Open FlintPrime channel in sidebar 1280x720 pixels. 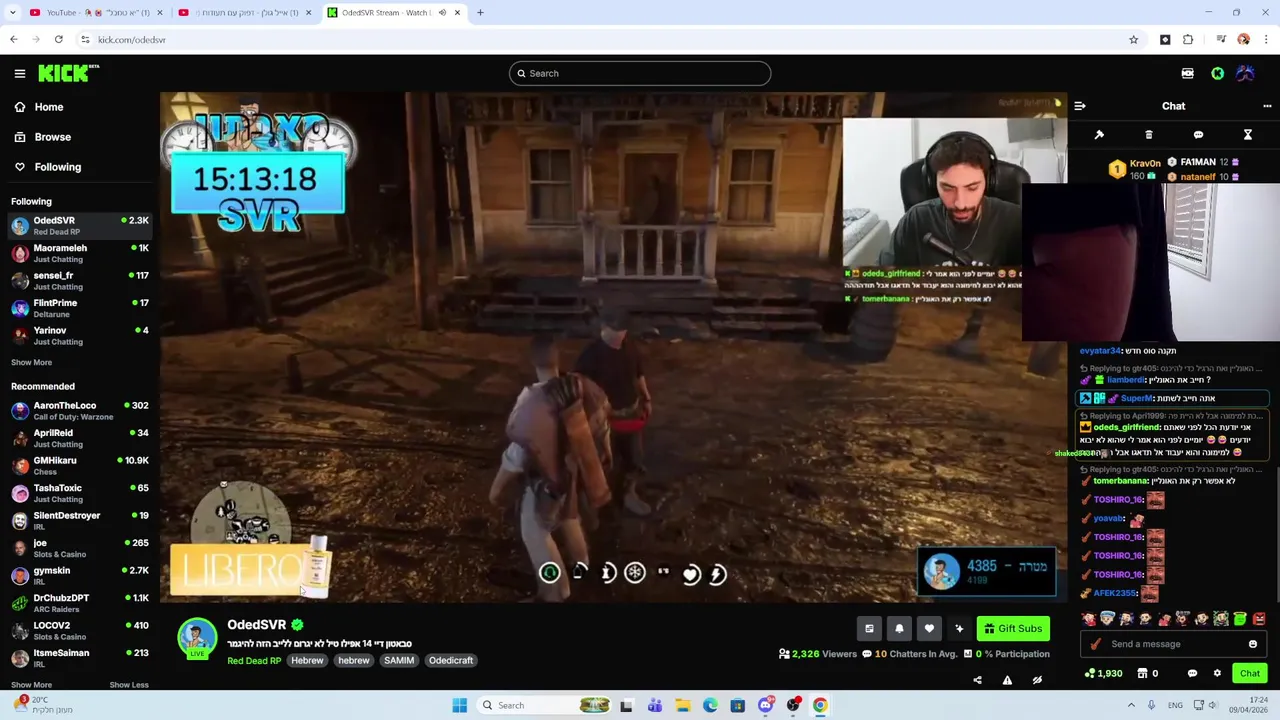point(80,308)
